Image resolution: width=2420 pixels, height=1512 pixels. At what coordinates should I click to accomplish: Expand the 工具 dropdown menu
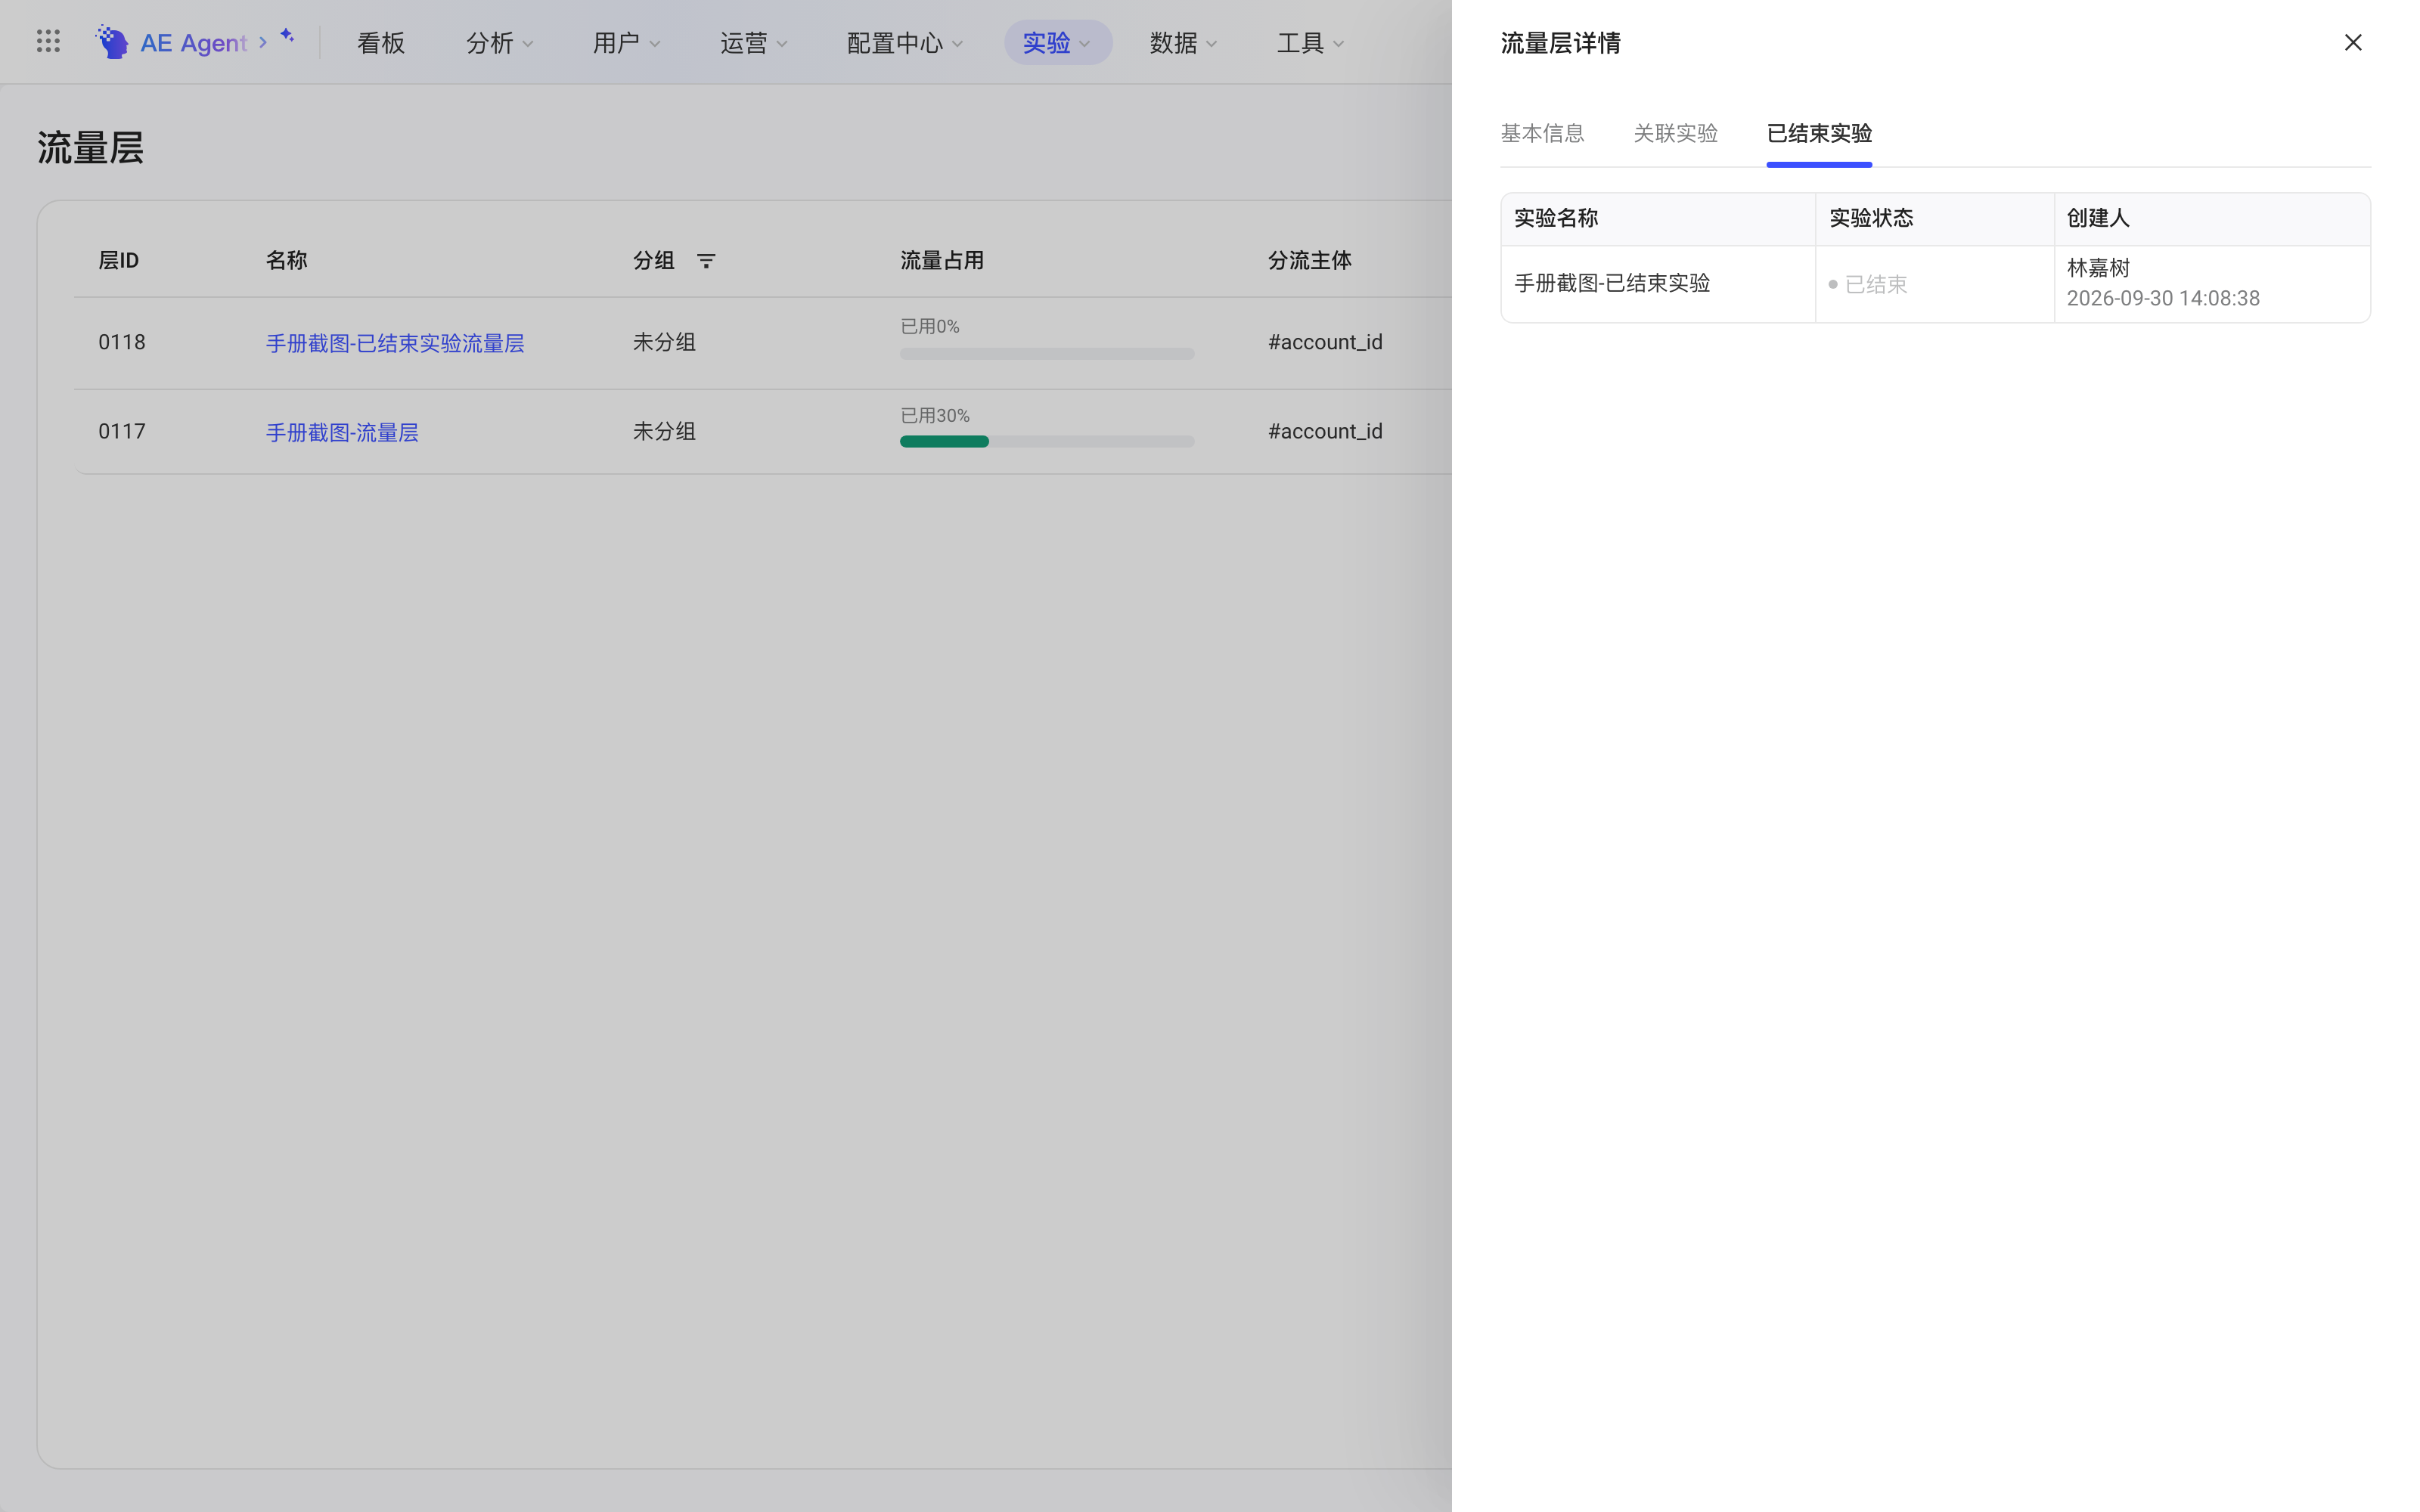(x=1311, y=43)
